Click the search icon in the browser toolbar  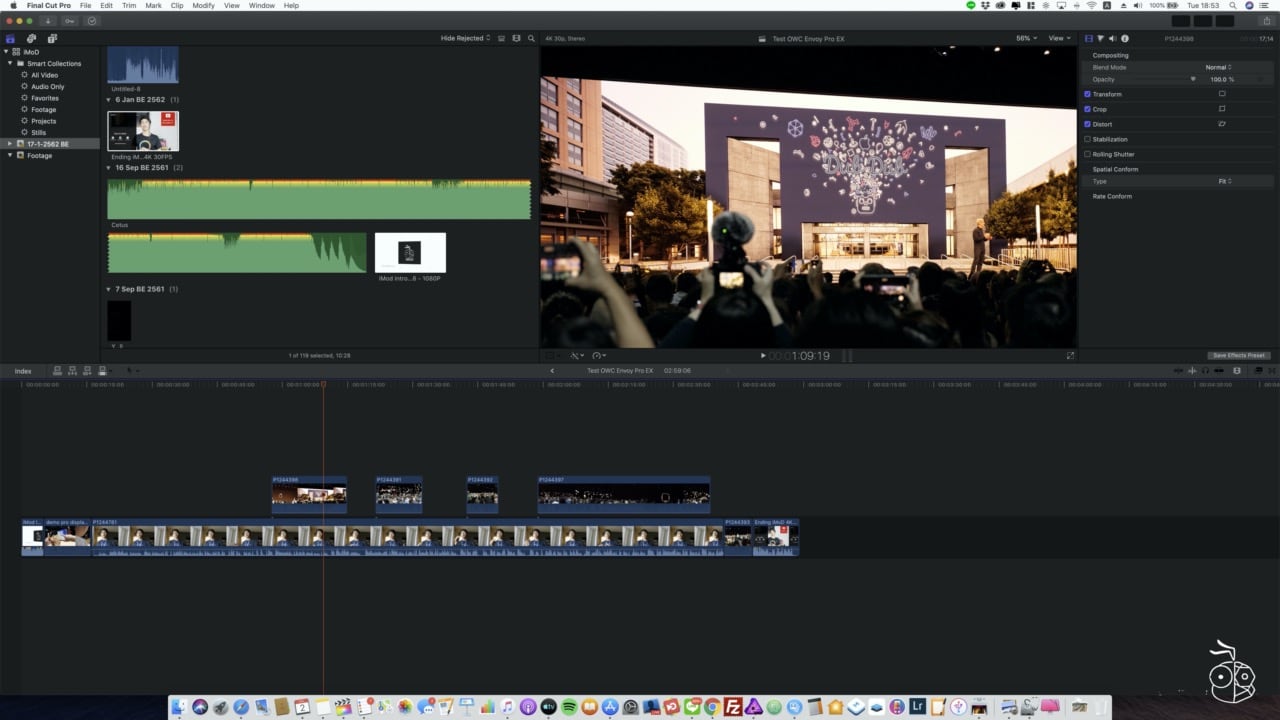pos(531,38)
